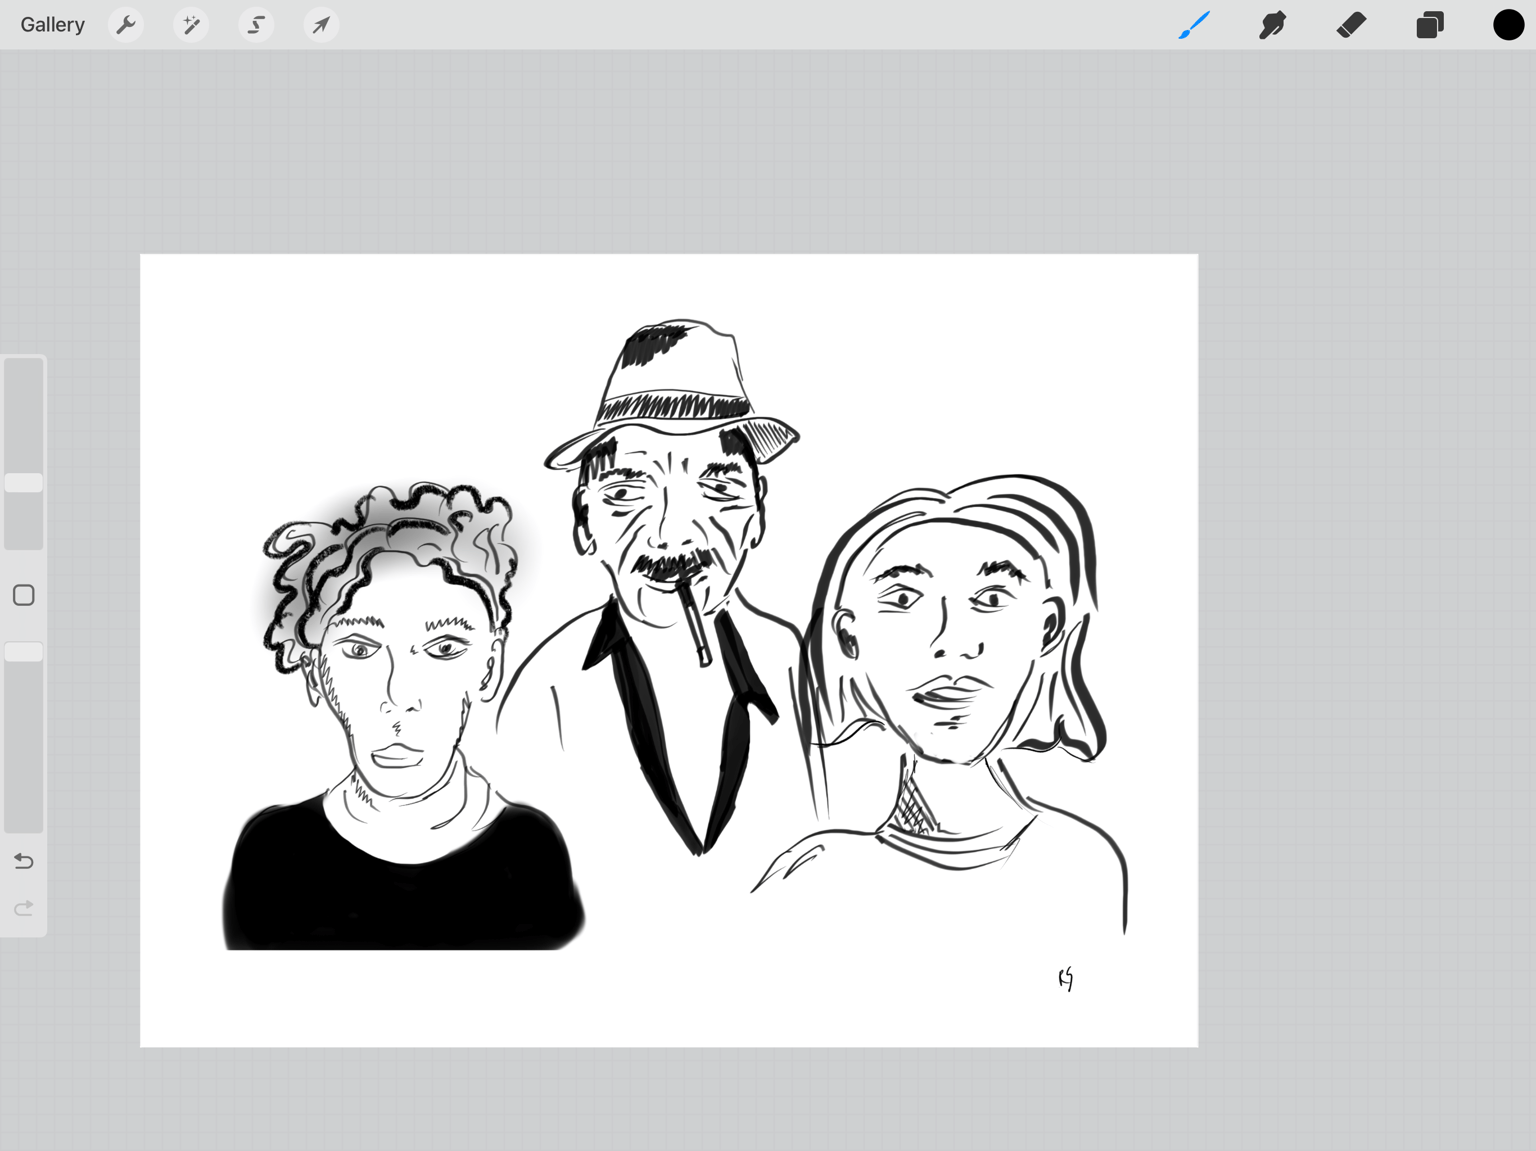Screen dimensions: 1536x1151
Task: Tap the sidebar Modify square button
Action: (x=24, y=596)
